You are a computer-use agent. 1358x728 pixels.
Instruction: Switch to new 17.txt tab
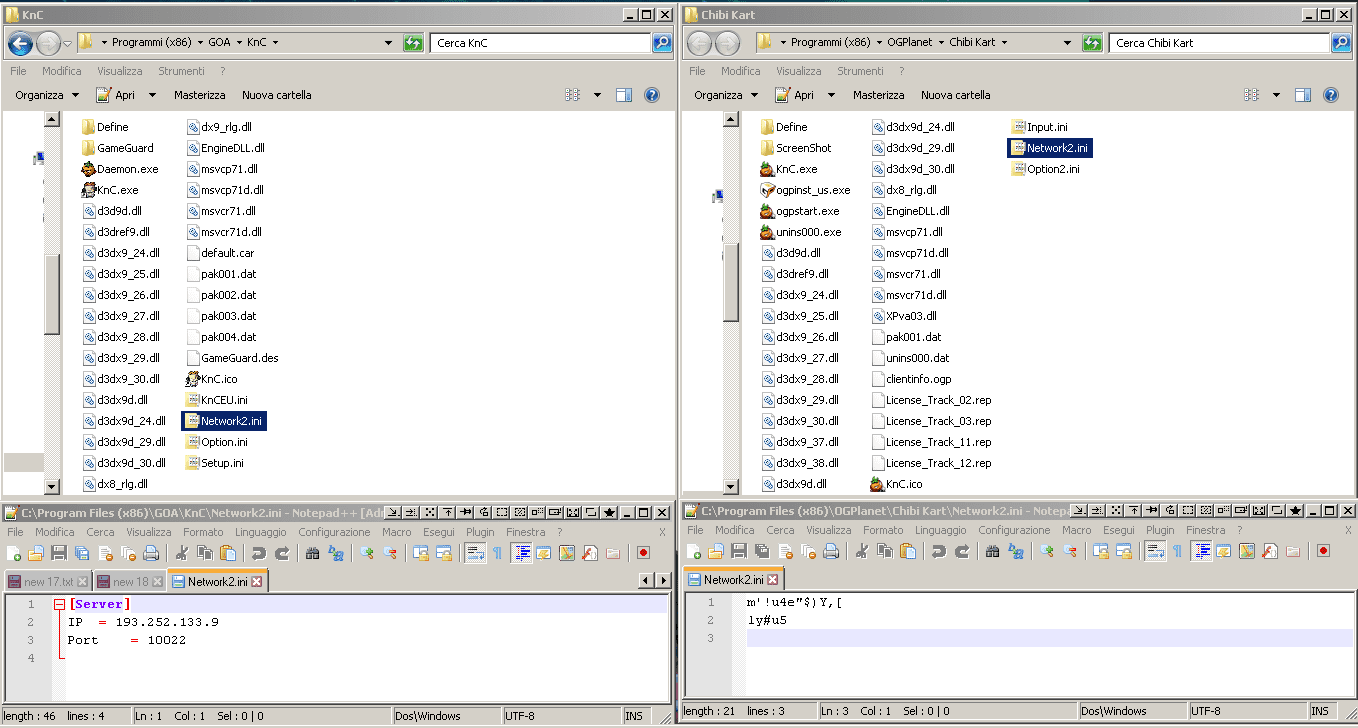[x=47, y=581]
